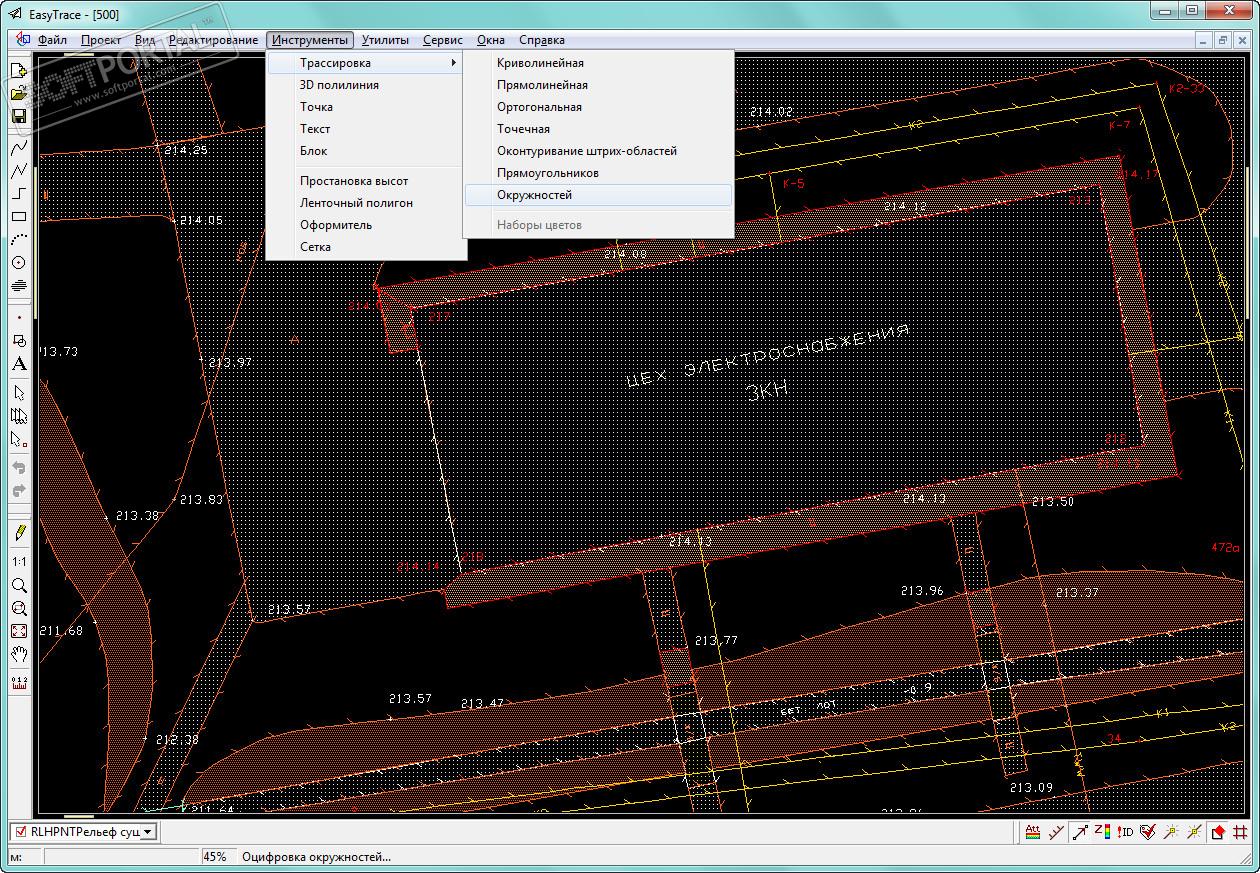Viewport: 1260px width, 873px height.
Task: Click the 1:1 zoom scale button
Action: click(18, 562)
